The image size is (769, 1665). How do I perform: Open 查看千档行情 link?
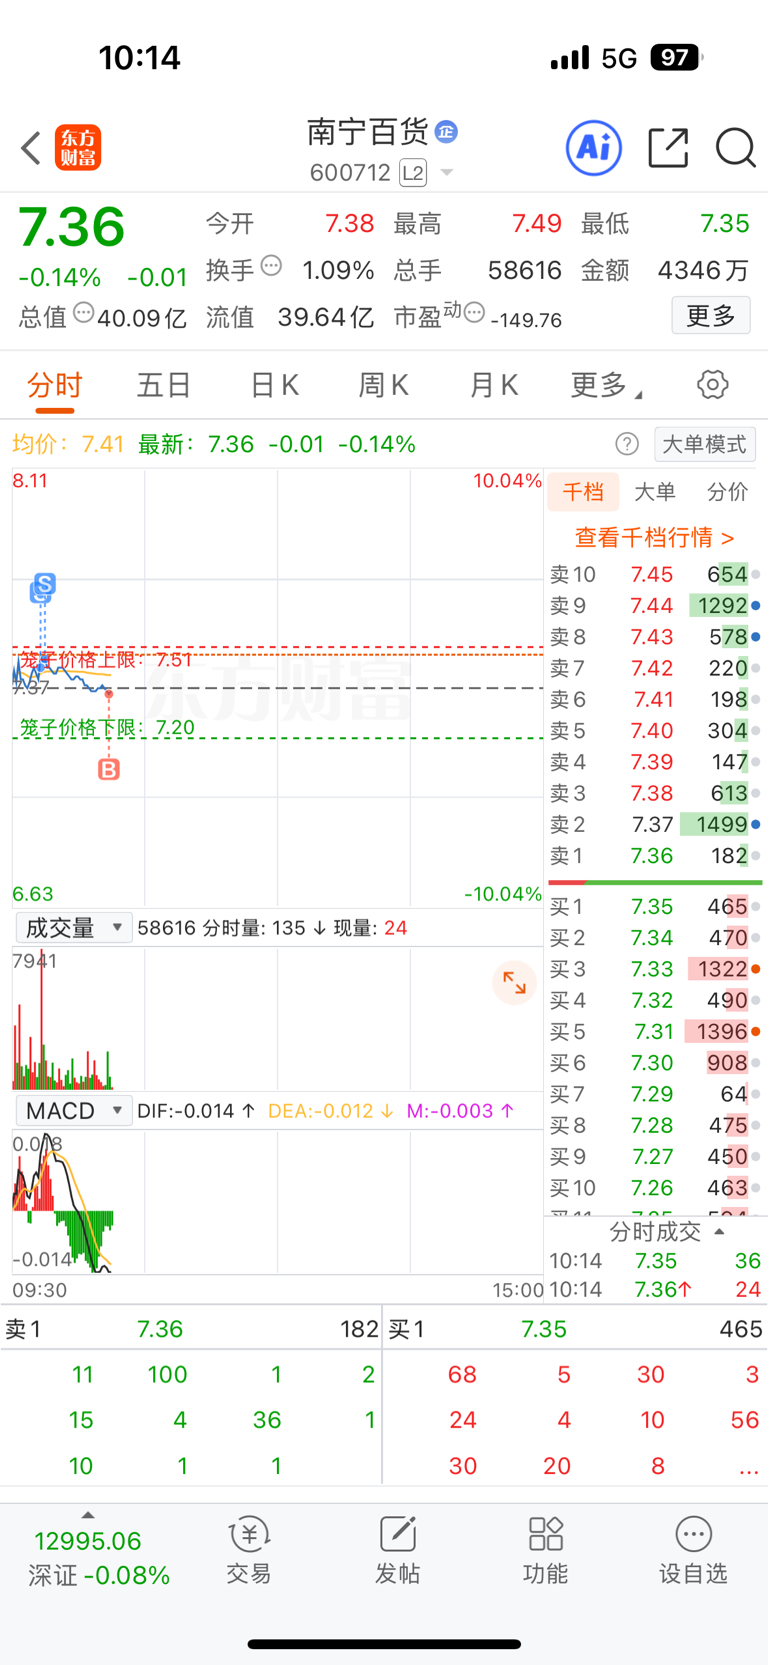coord(654,538)
